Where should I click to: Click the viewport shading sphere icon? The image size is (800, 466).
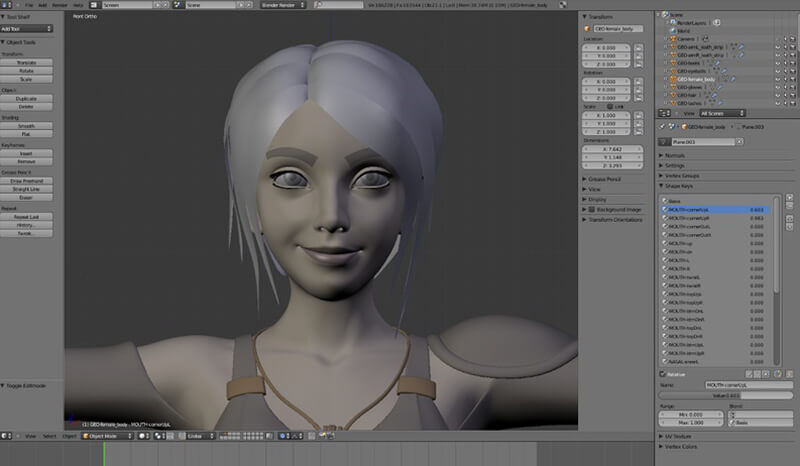click(x=143, y=436)
